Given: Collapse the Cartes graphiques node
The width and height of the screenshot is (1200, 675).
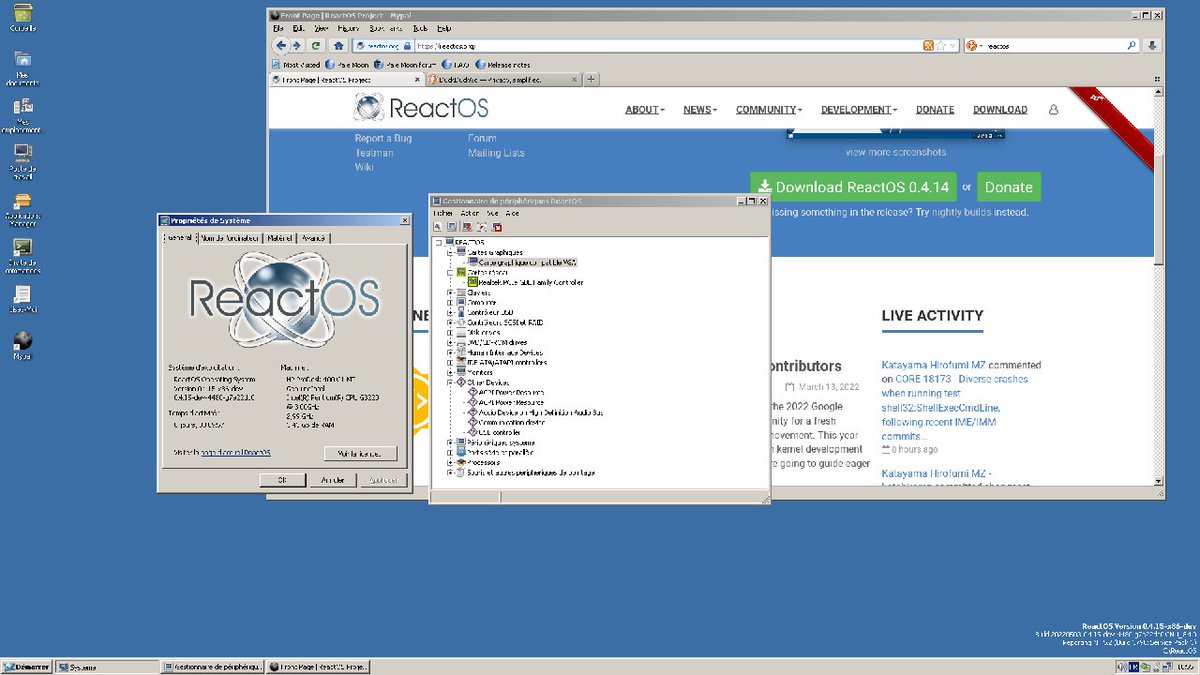Looking at the screenshot, I should (451, 252).
